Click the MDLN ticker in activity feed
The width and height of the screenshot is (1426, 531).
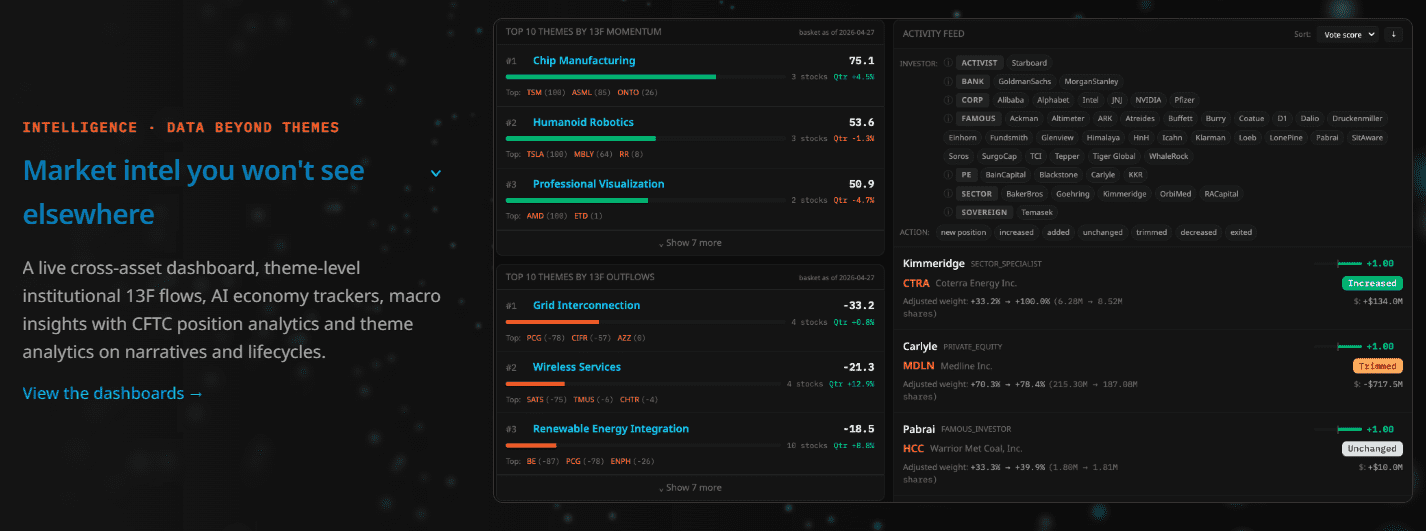(x=918, y=366)
